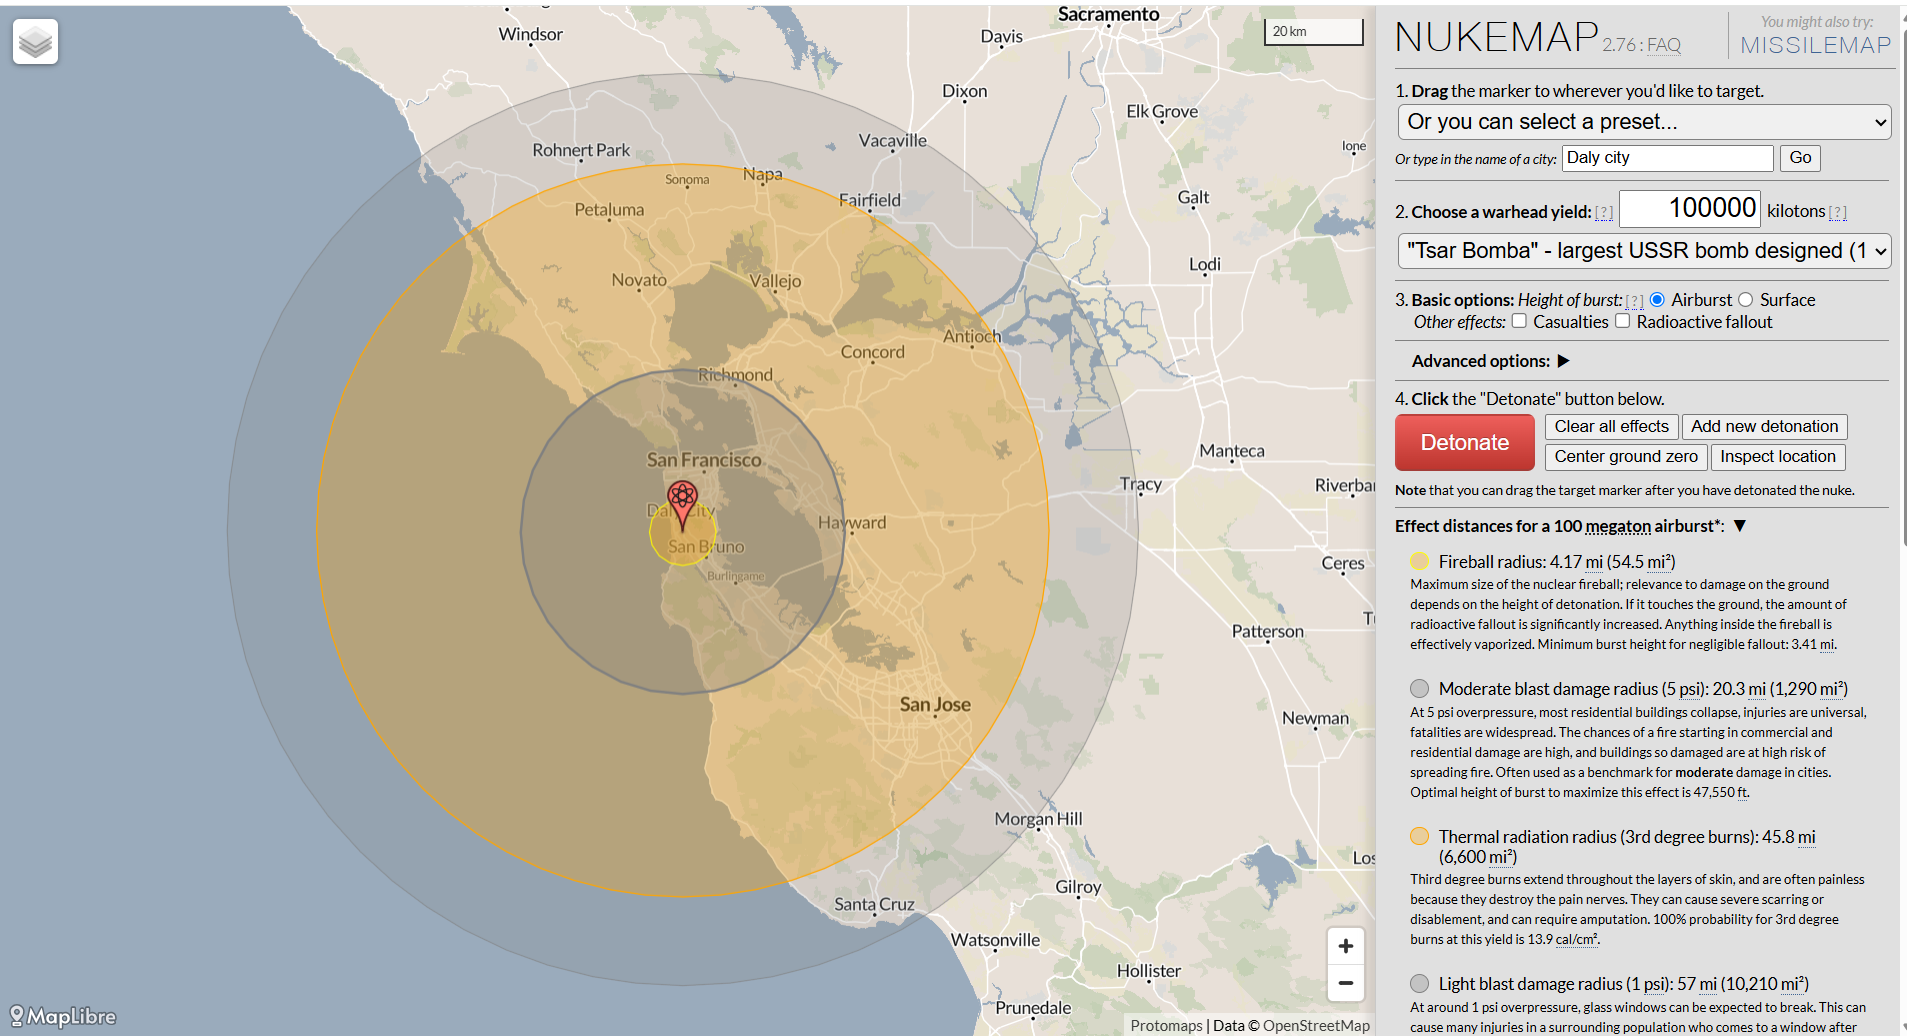Click the Manteca map label
The image size is (1907, 1036).
click(x=1232, y=451)
